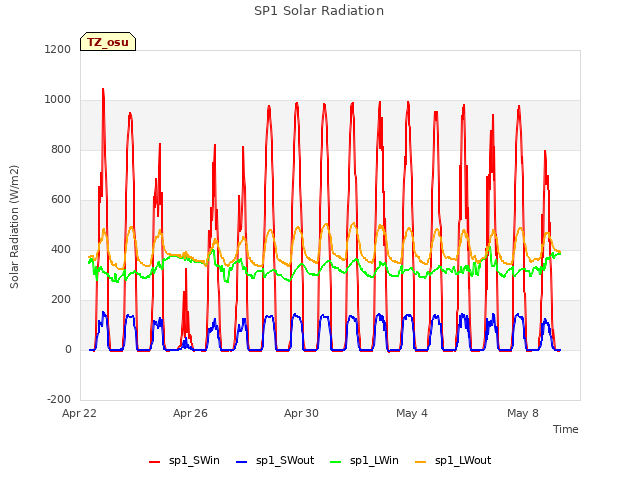
Task: Click the May 8 x-axis label
Action: point(523,413)
